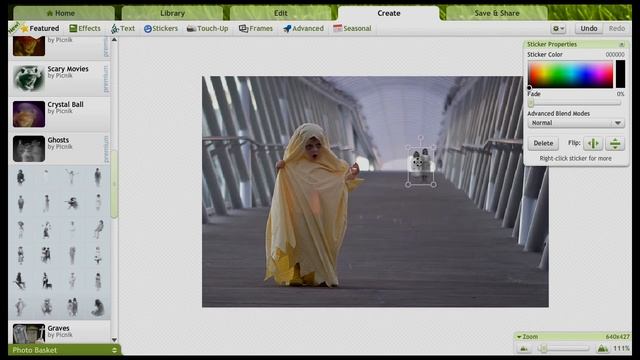This screenshot has width=640, height=360.
Task: Open the Scary Movies sticker category
Action: pyautogui.click(x=59, y=78)
